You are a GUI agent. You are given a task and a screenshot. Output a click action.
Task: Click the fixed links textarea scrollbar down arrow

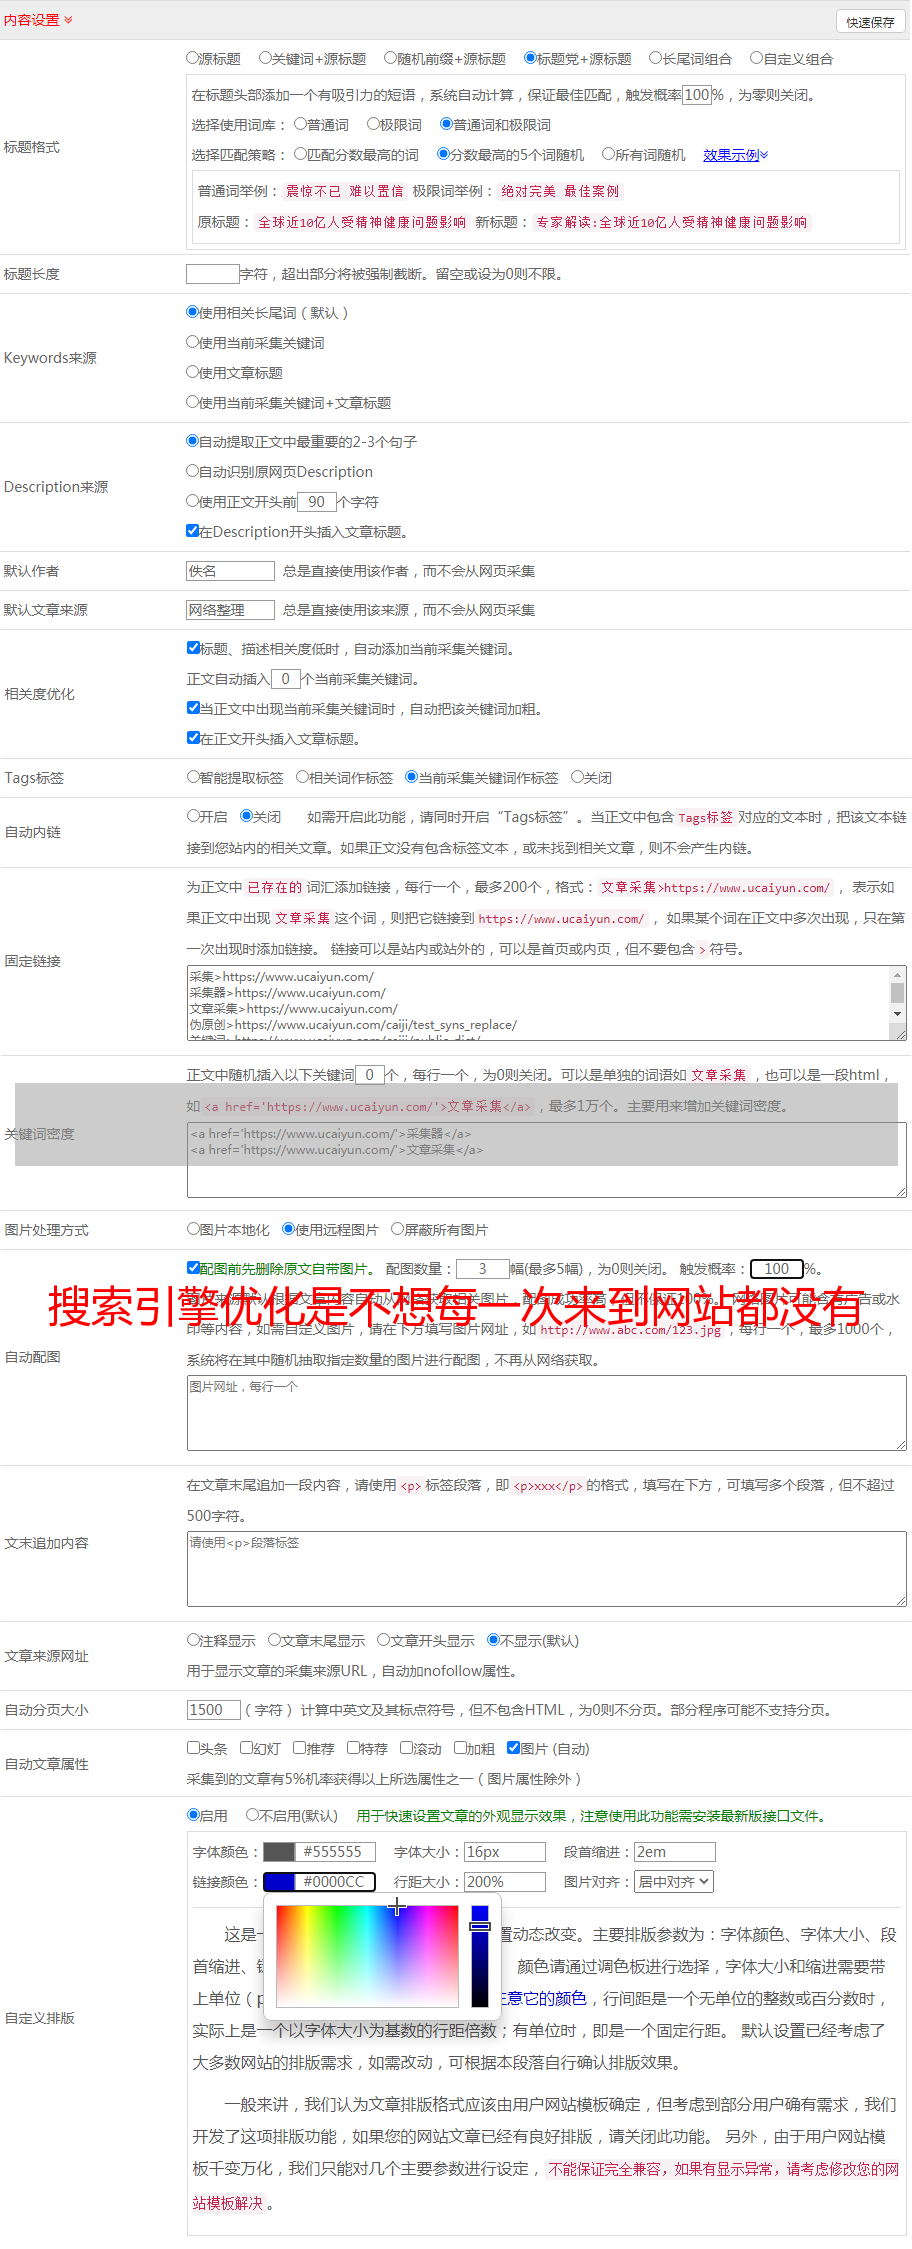point(898,1014)
